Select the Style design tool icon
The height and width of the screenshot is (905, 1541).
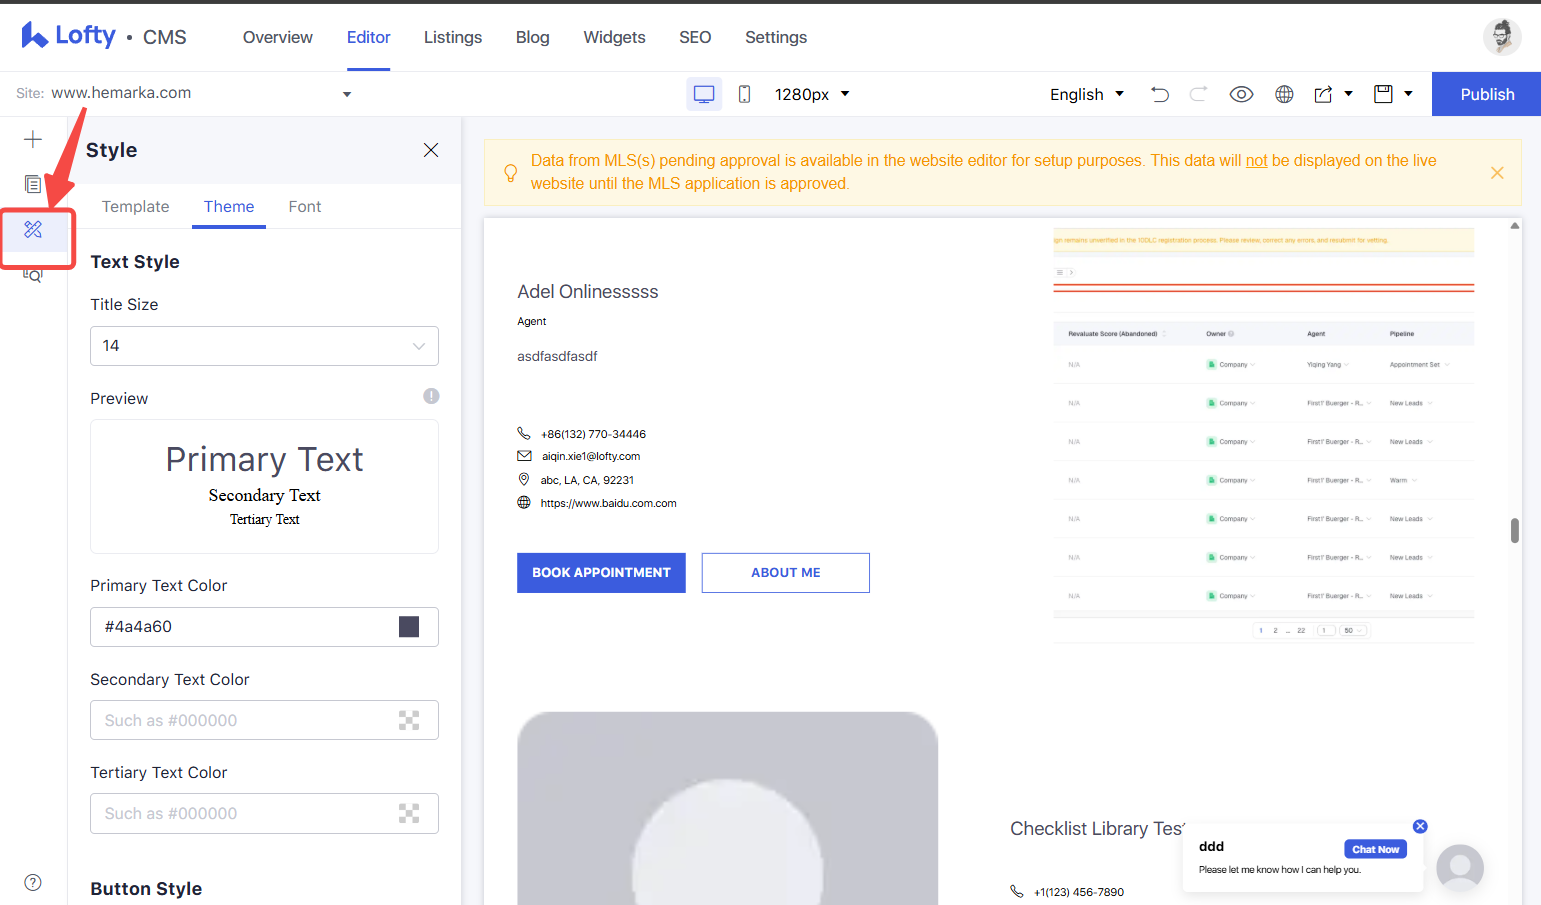(x=33, y=230)
